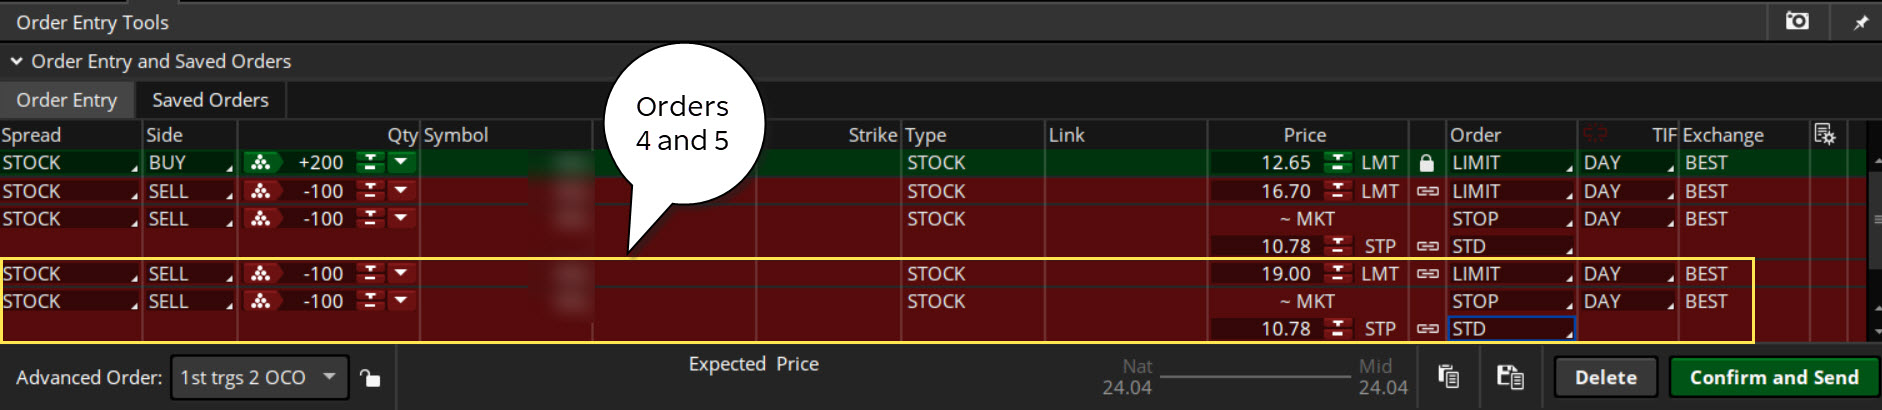
Task: Click the red TIF header icon
Action: [1595, 134]
